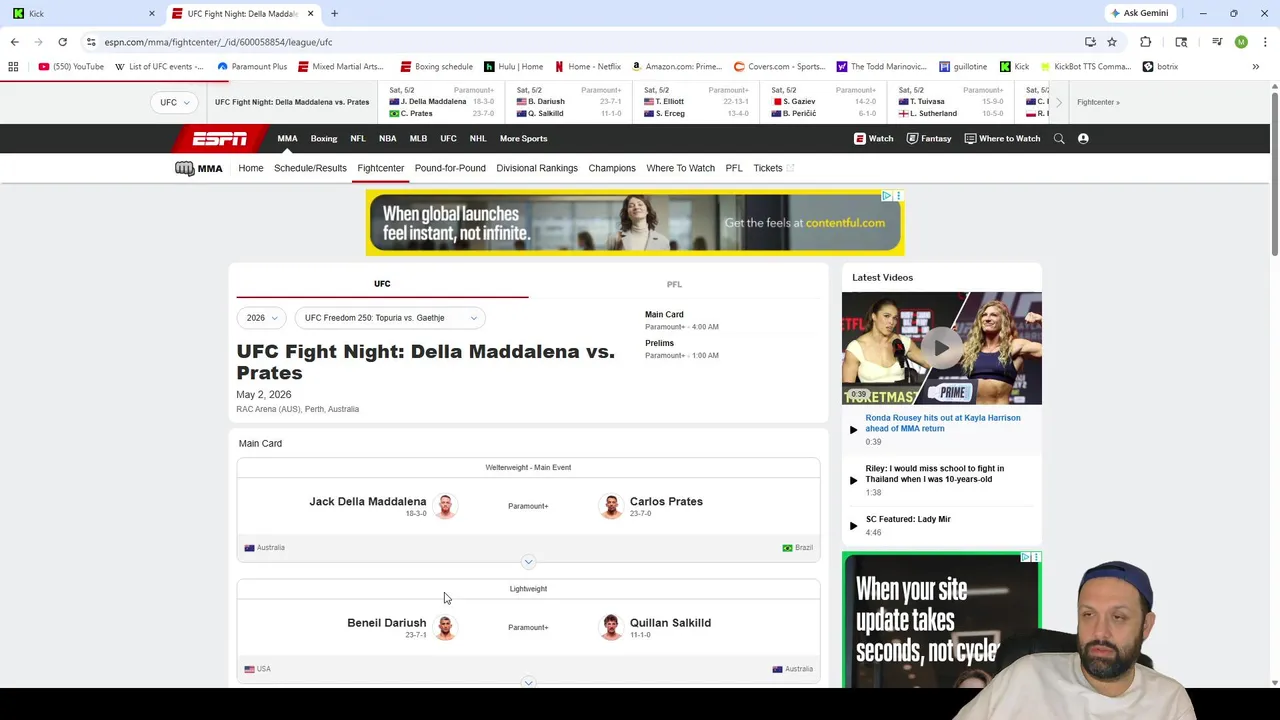Viewport: 1280px width, 720px height.
Task: Open the Paramount Plus bookmark
Action: (x=252, y=67)
